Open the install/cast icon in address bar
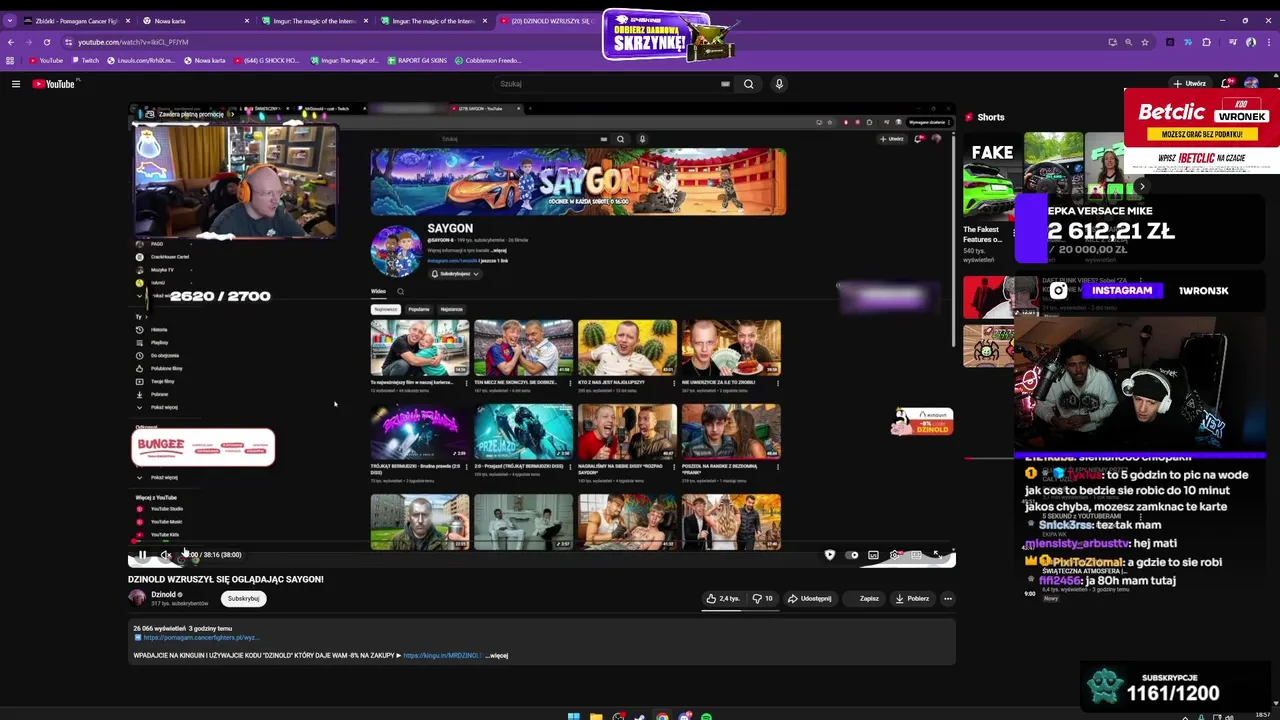The height and width of the screenshot is (720, 1280). point(1112,42)
